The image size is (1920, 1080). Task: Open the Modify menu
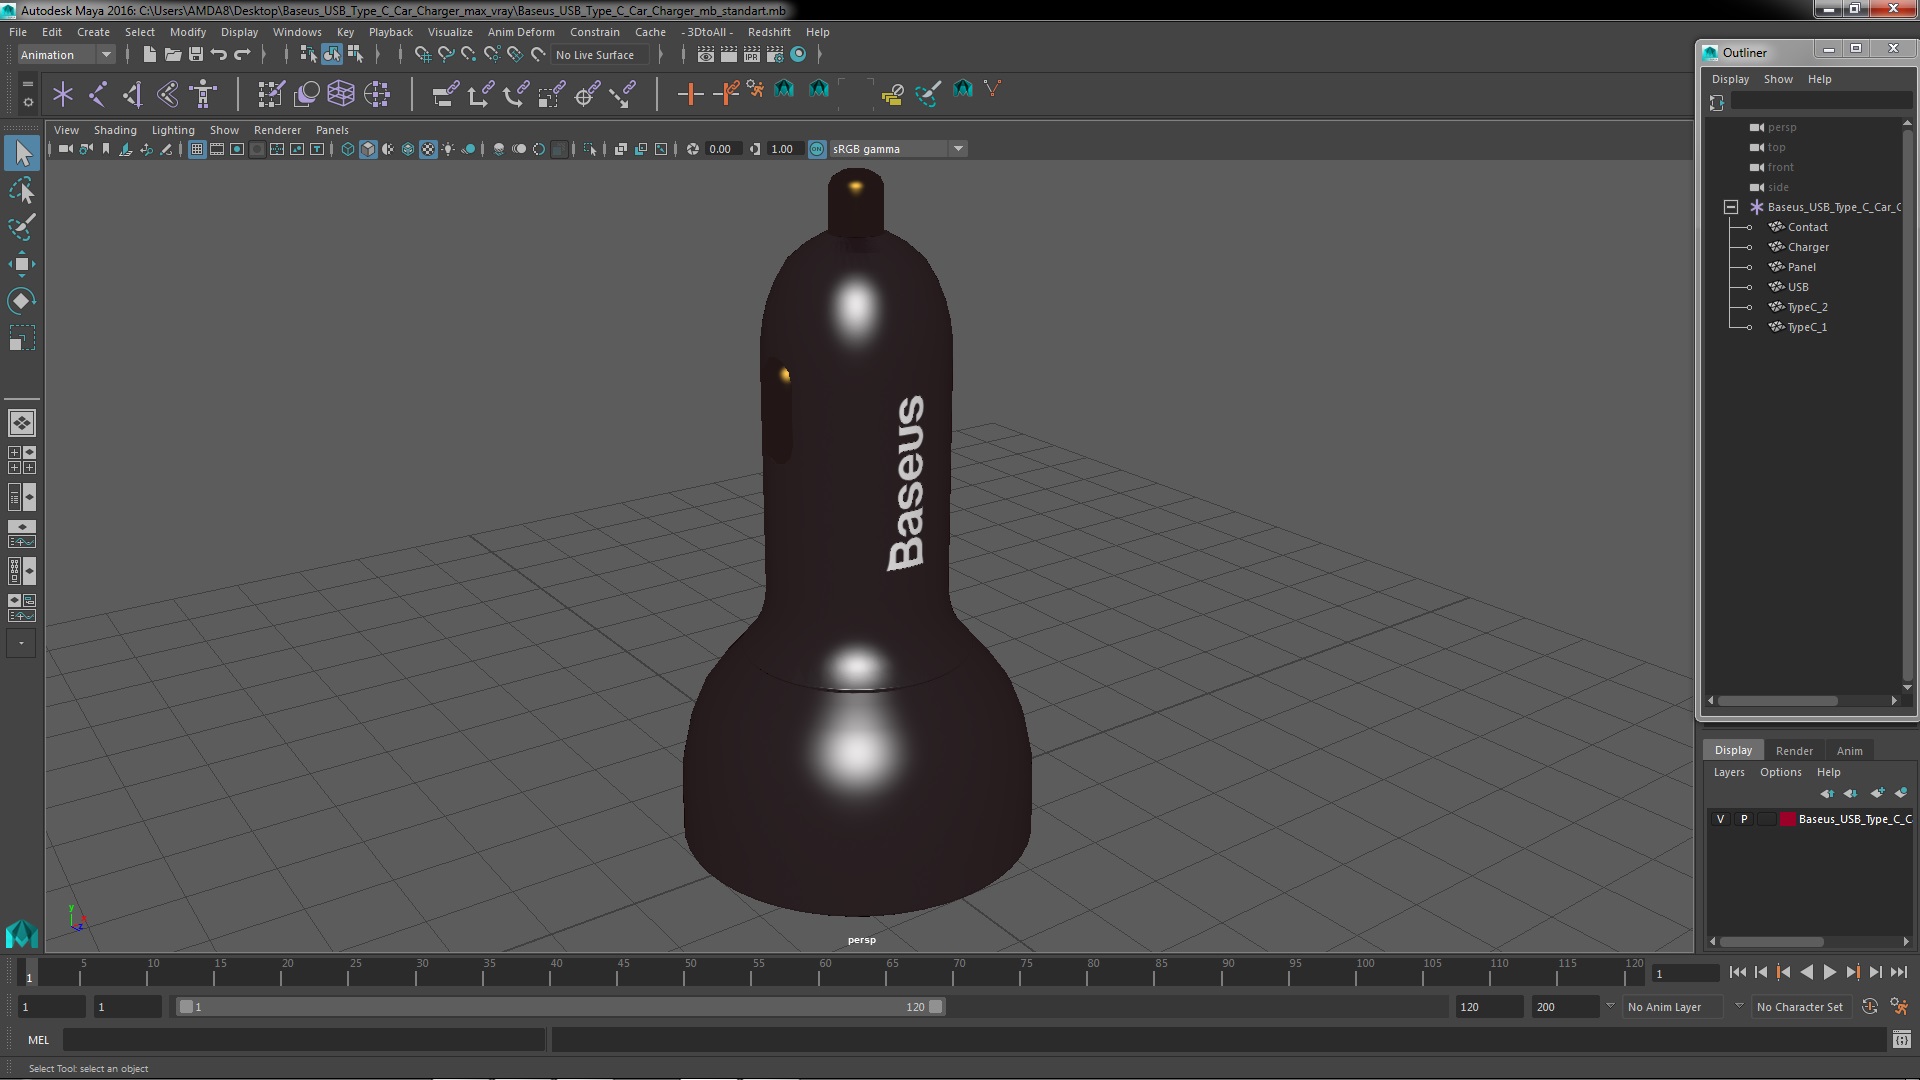[188, 32]
